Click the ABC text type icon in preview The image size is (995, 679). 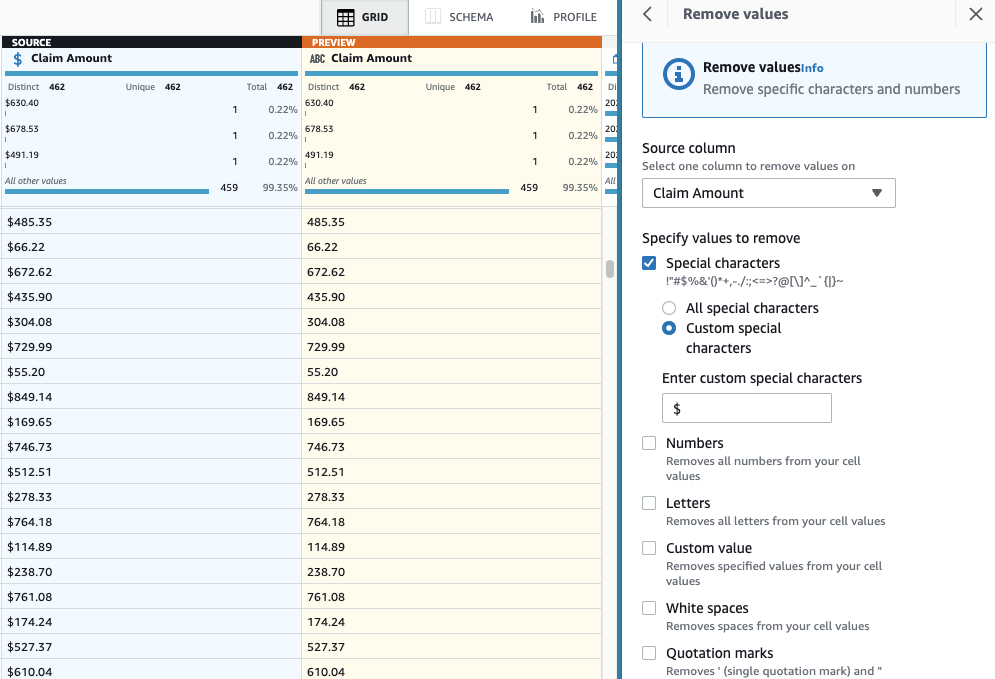pos(317,59)
